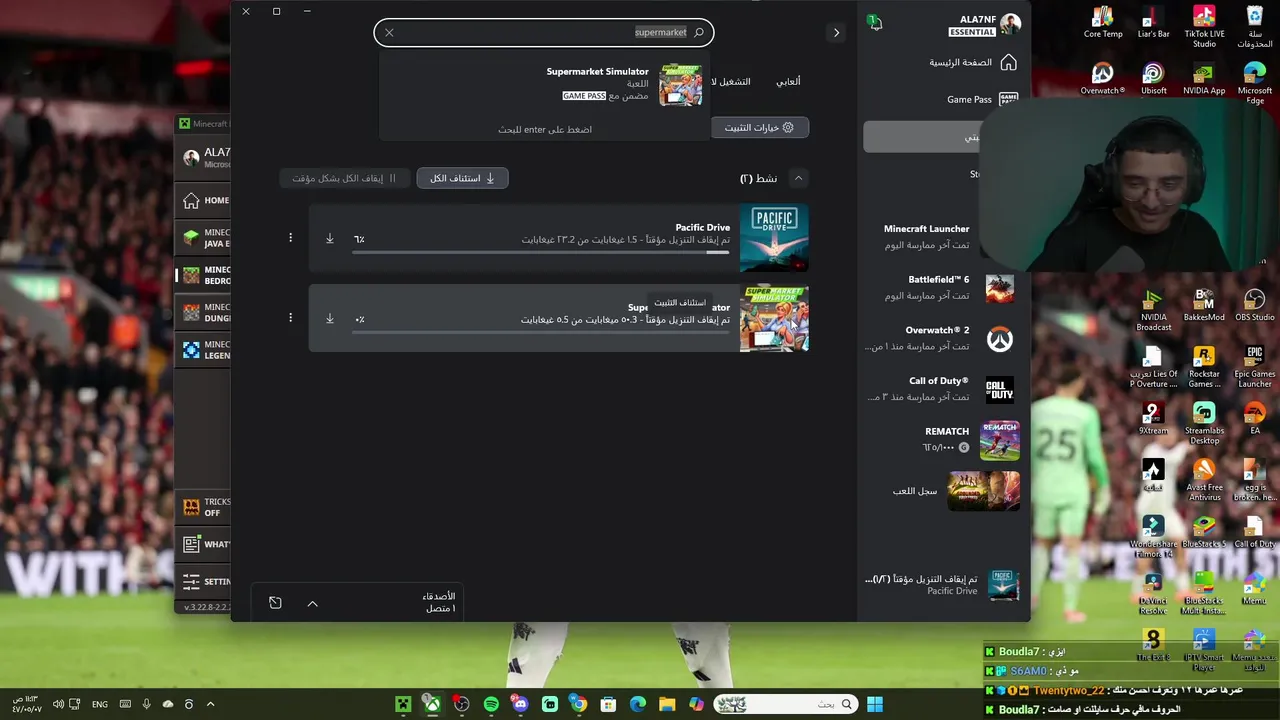Open Google Chrome in taskbar

(x=579, y=705)
